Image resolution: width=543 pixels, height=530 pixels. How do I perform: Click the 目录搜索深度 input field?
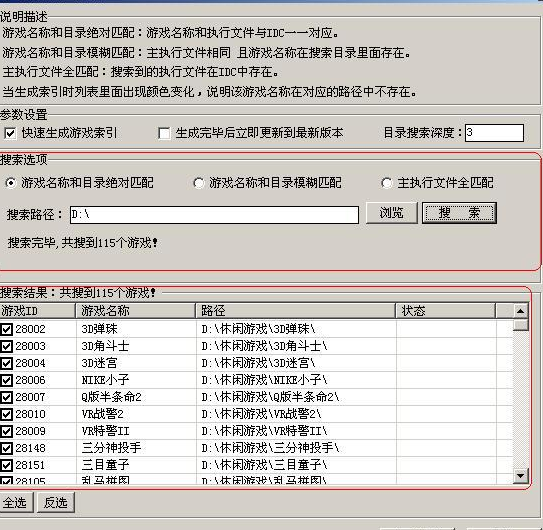(x=494, y=133)
